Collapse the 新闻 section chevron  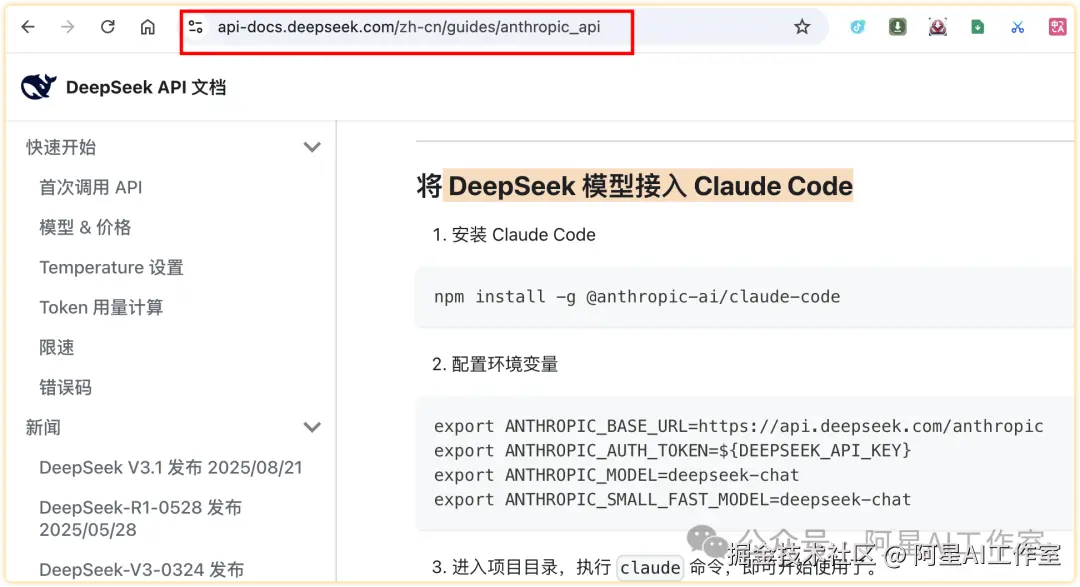click(x=312, y=427)
